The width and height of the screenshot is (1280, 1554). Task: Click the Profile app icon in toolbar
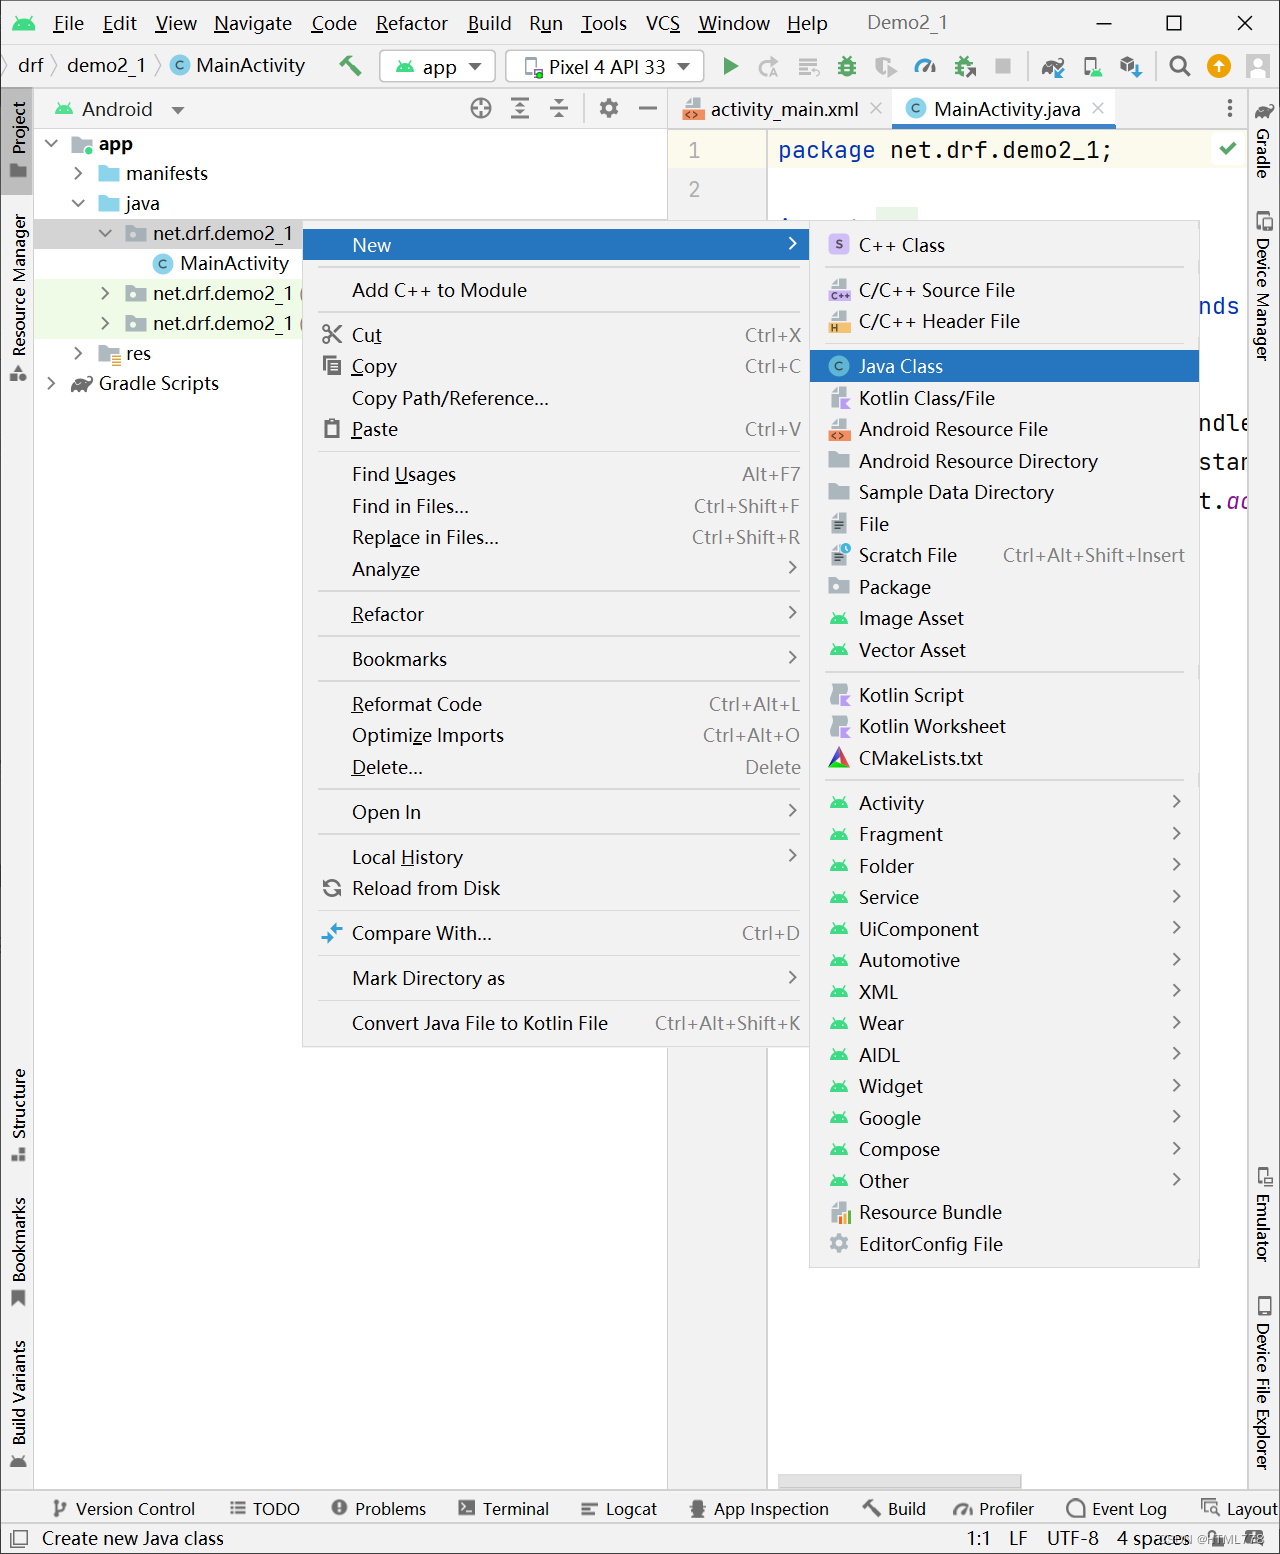pyautogui.click(x=925, y=66)
